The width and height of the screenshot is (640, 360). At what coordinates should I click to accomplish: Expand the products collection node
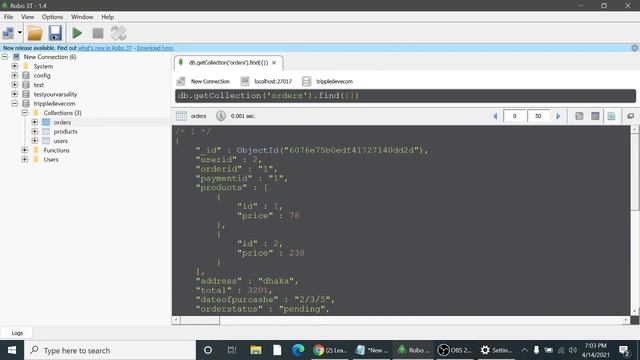point(35,131)
